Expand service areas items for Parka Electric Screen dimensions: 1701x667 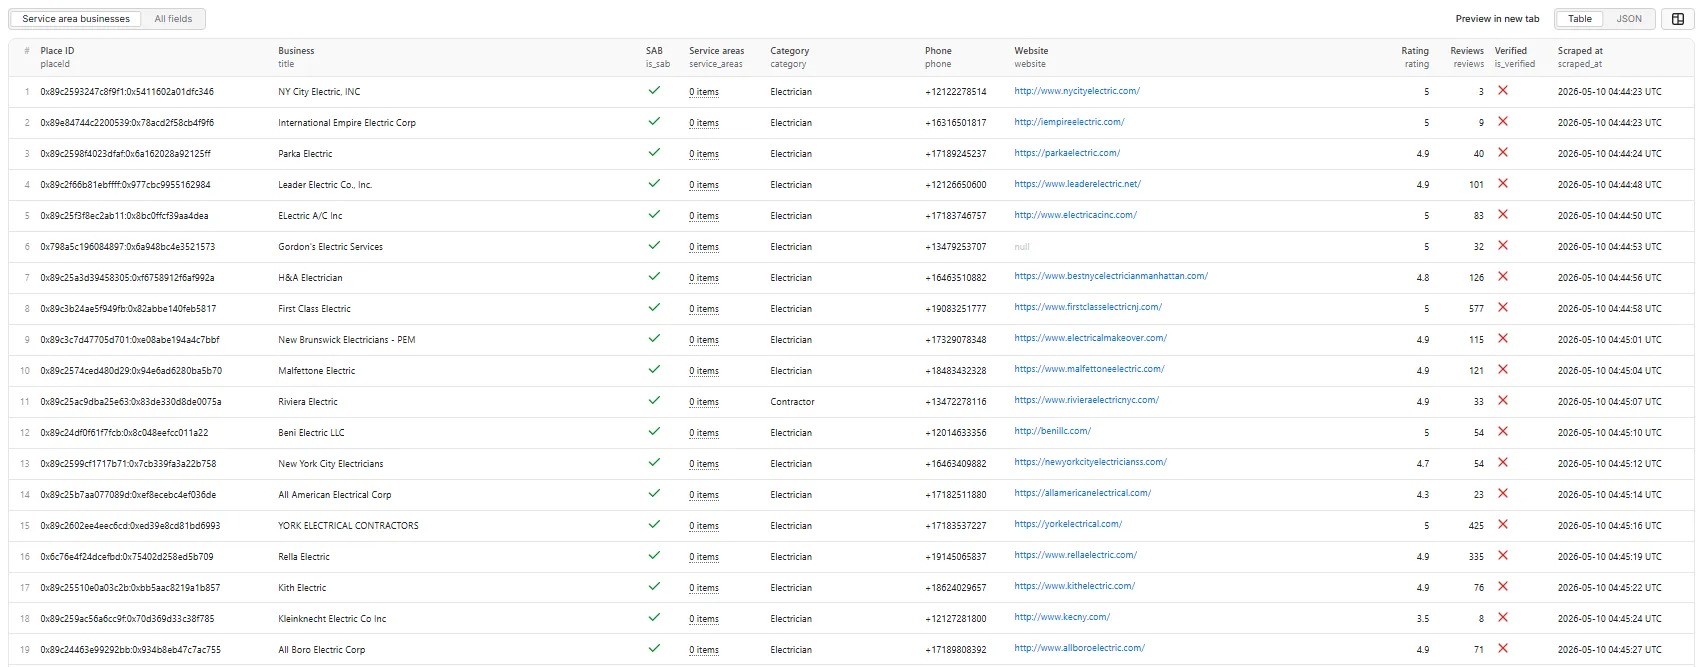(x=704, y=154)
